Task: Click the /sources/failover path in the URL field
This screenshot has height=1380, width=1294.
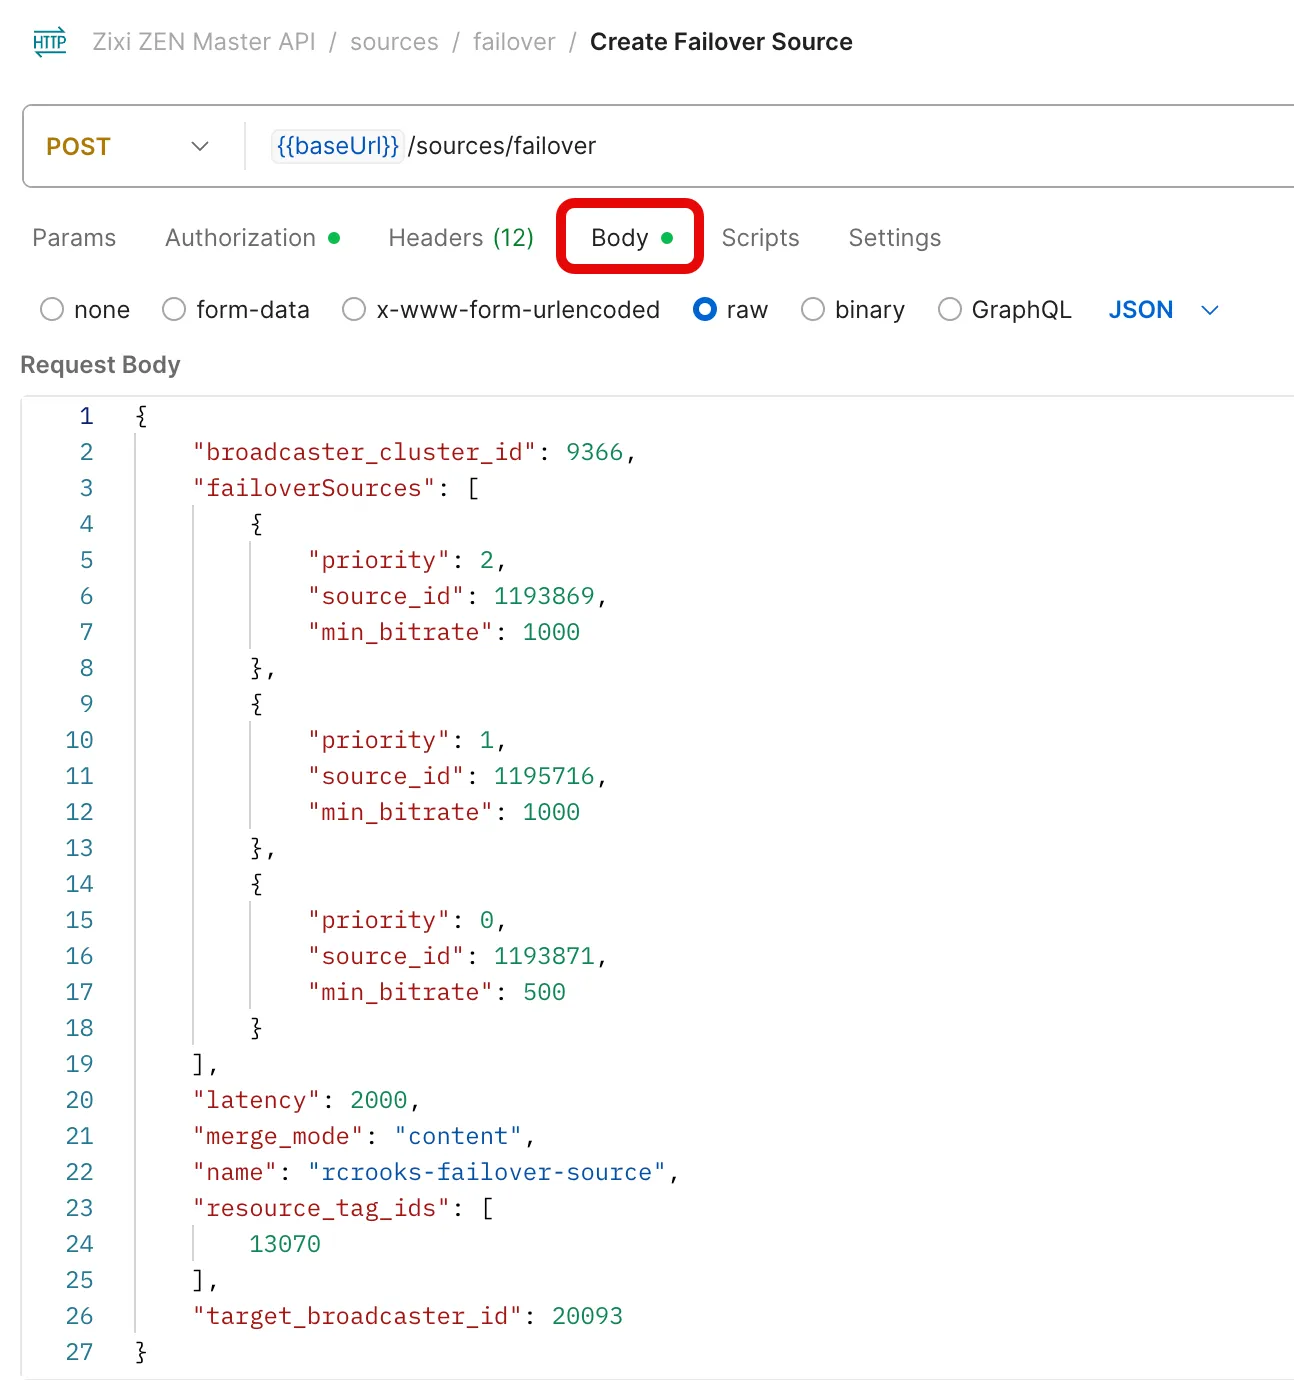Action: tap(502, 146)
